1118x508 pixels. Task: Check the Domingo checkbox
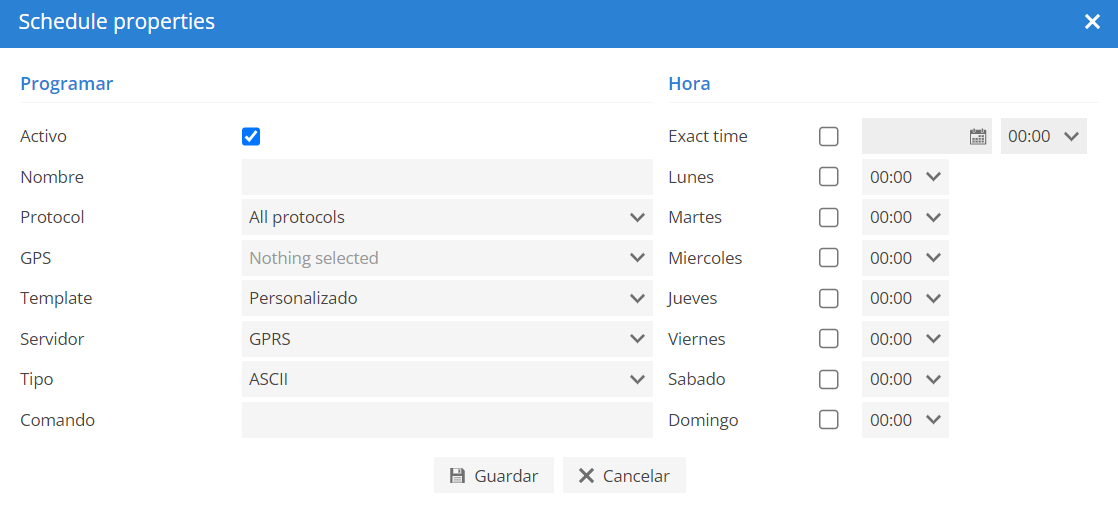pyautogui.click(x=829, y=420)
